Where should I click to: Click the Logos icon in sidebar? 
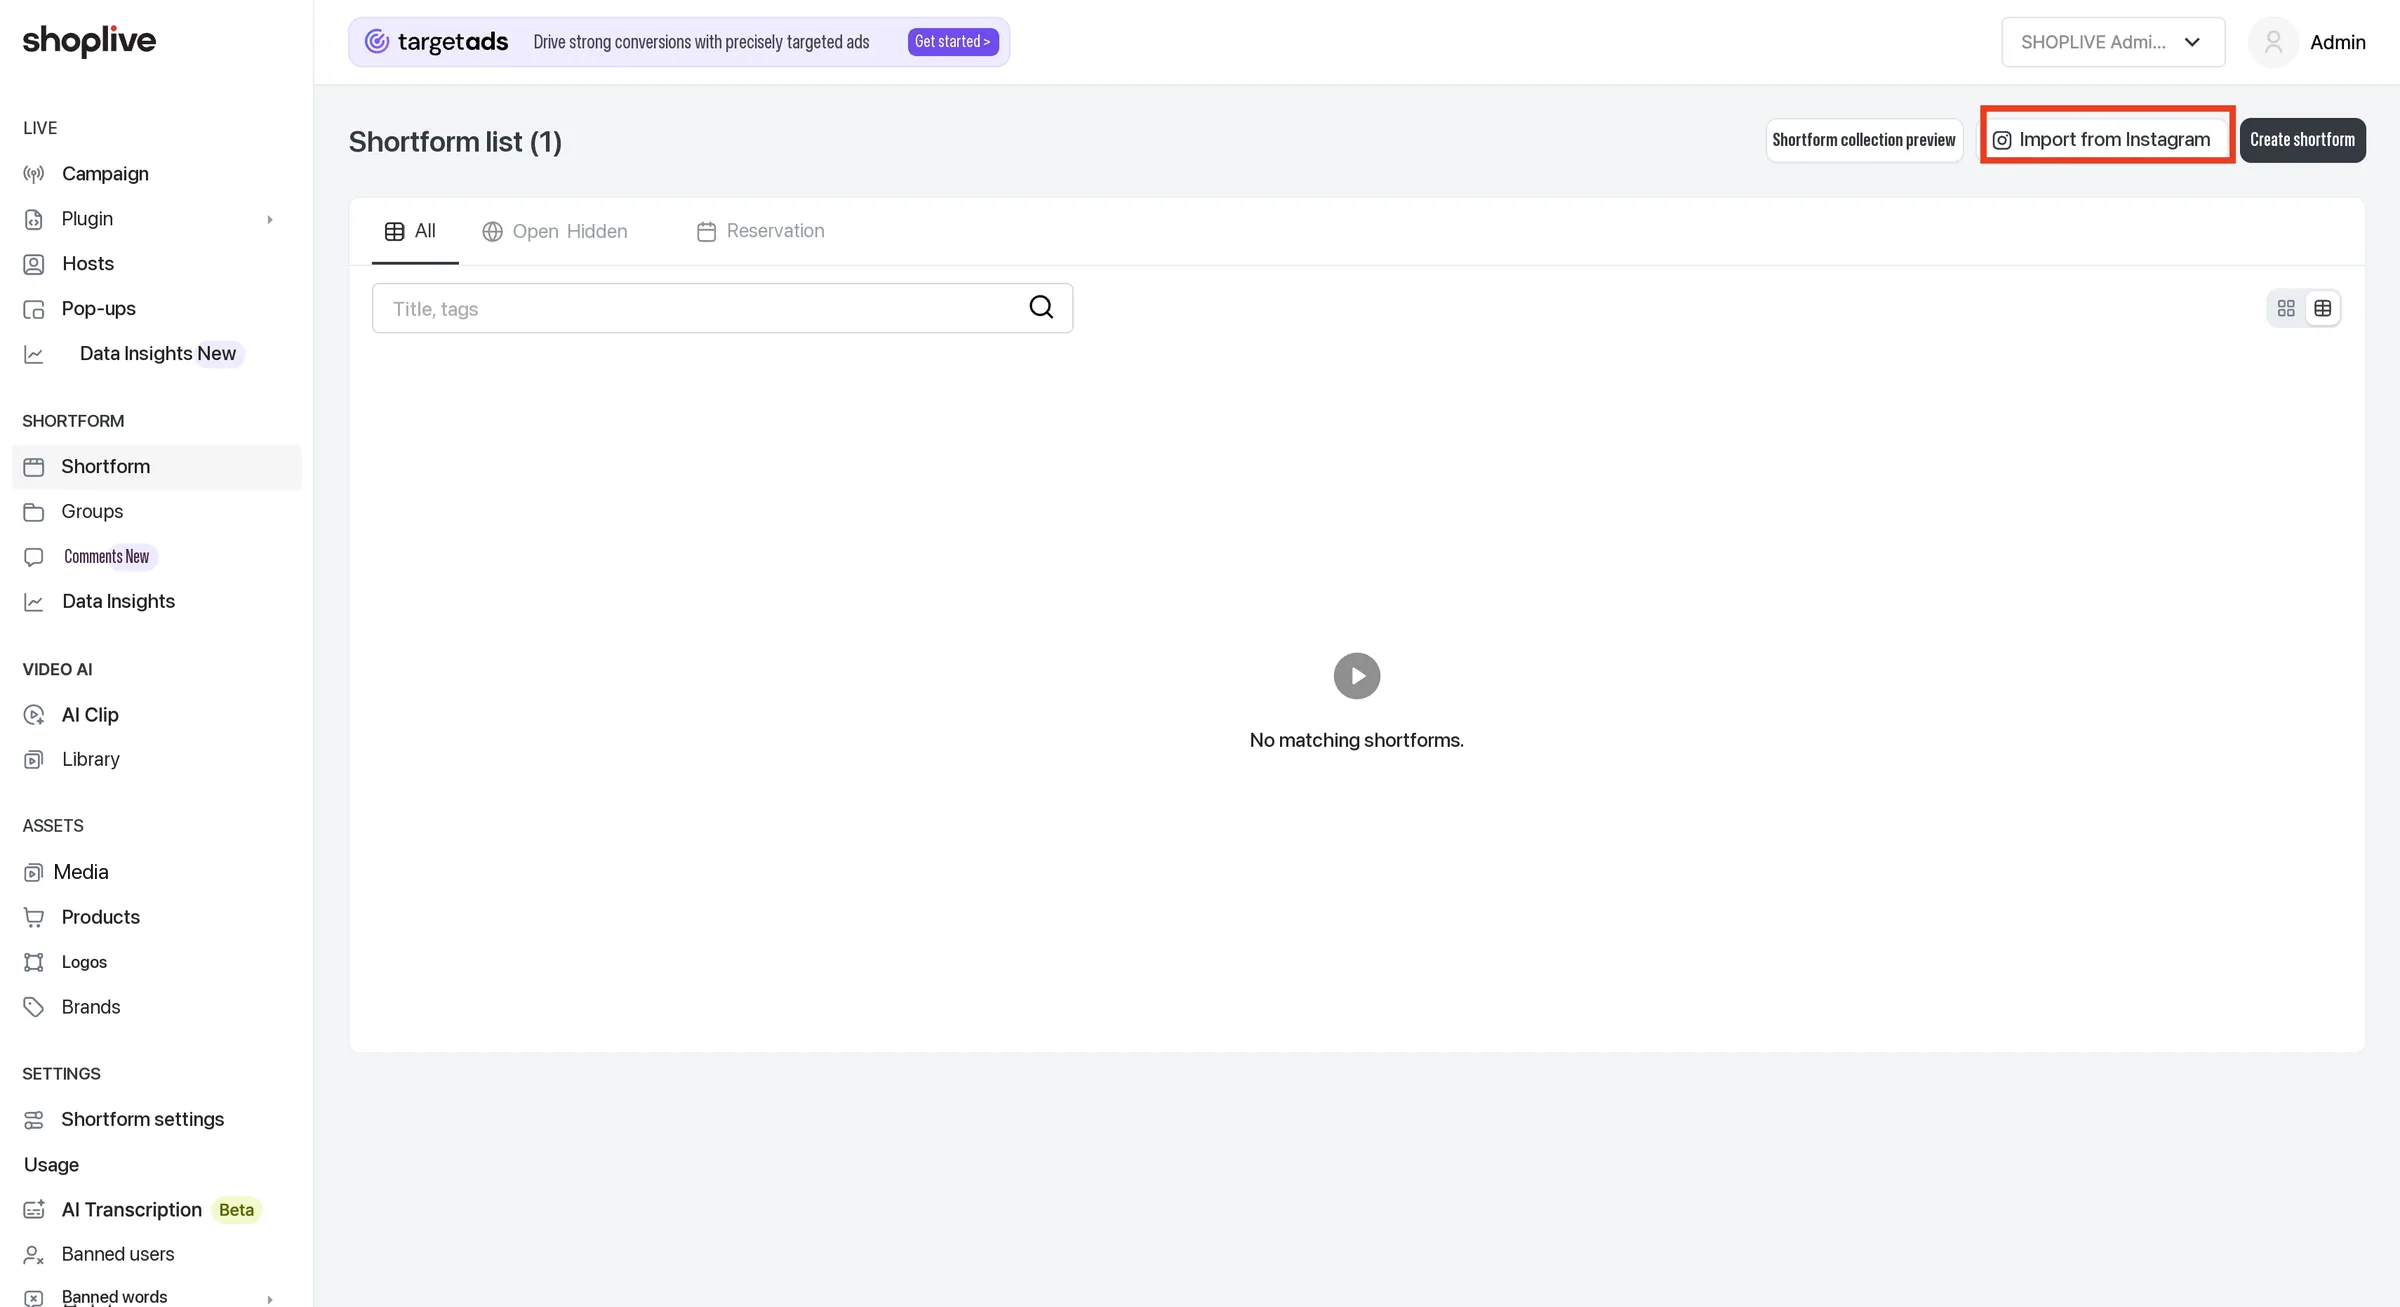[34, 962]
